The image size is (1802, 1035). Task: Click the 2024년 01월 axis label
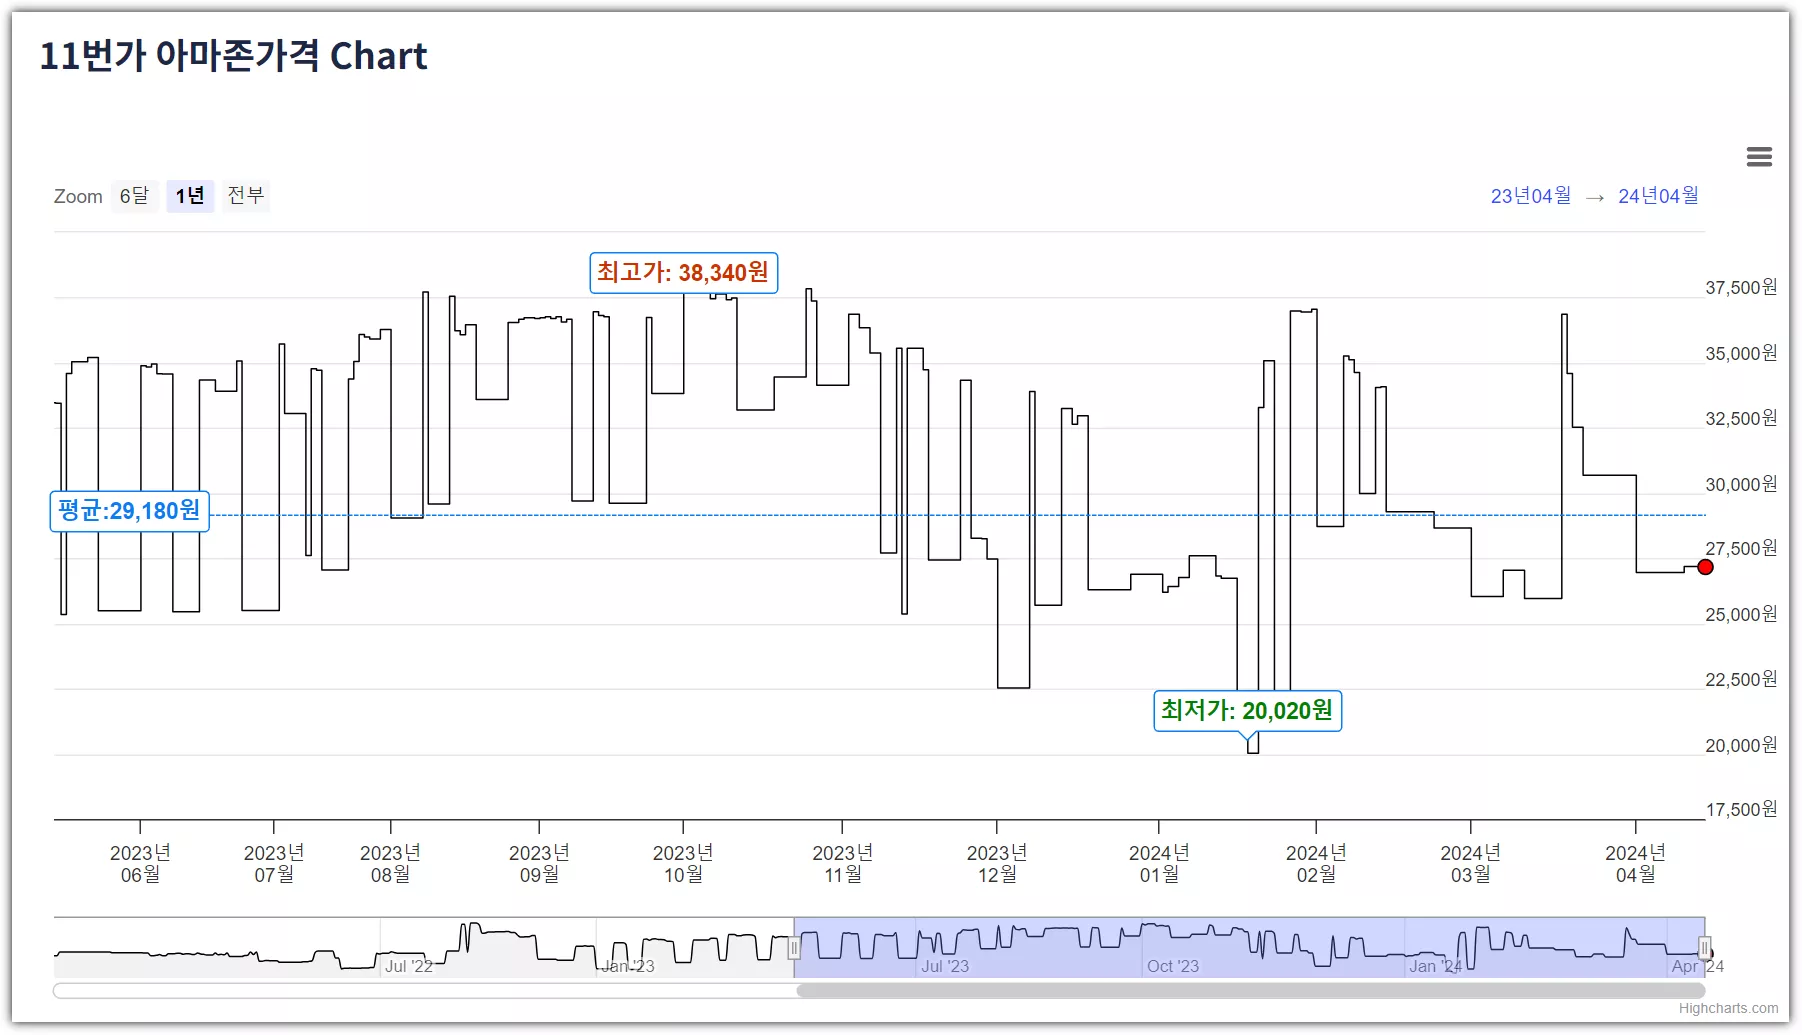point(1159,863)
